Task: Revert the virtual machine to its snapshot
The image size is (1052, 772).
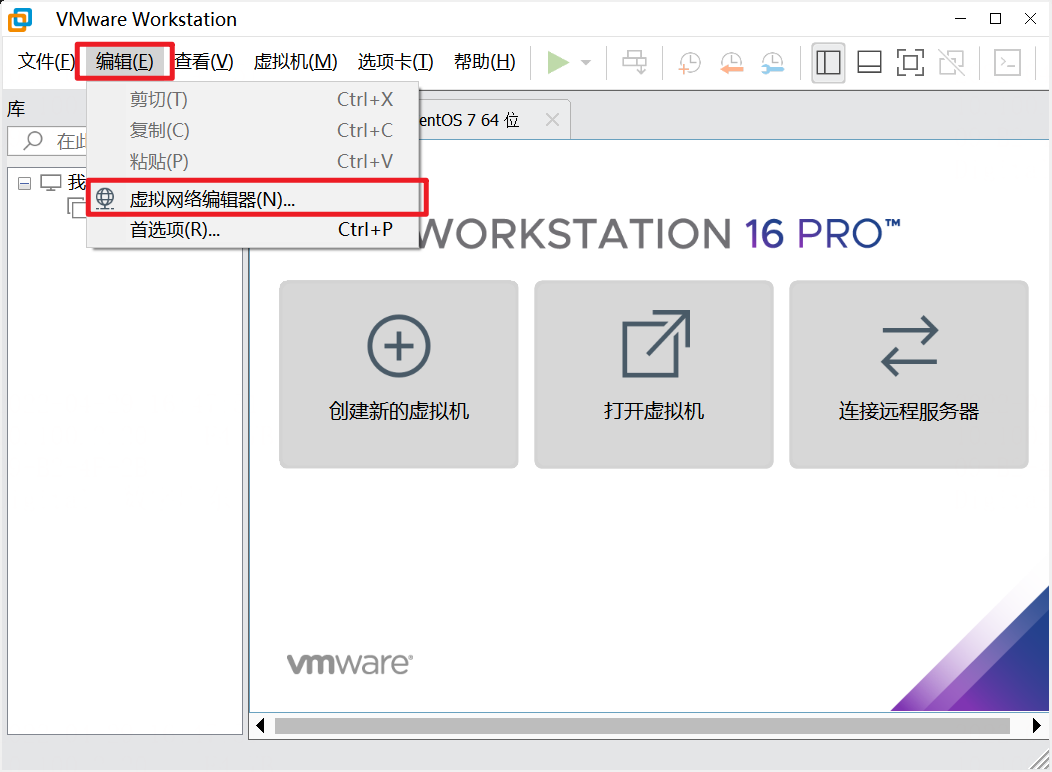Action: point(731,62)
